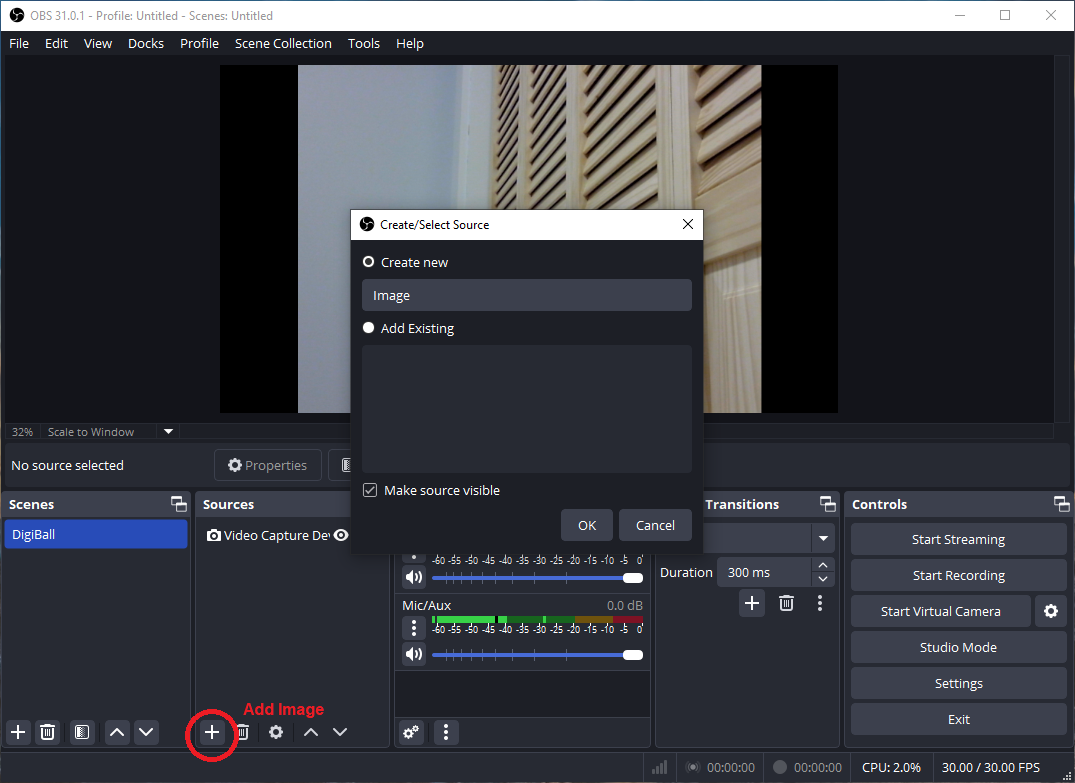Expand the preview scaling dropdown arrow
Image resolution: width=1075 pixels, height=783 pixels.
pos(169,432)
